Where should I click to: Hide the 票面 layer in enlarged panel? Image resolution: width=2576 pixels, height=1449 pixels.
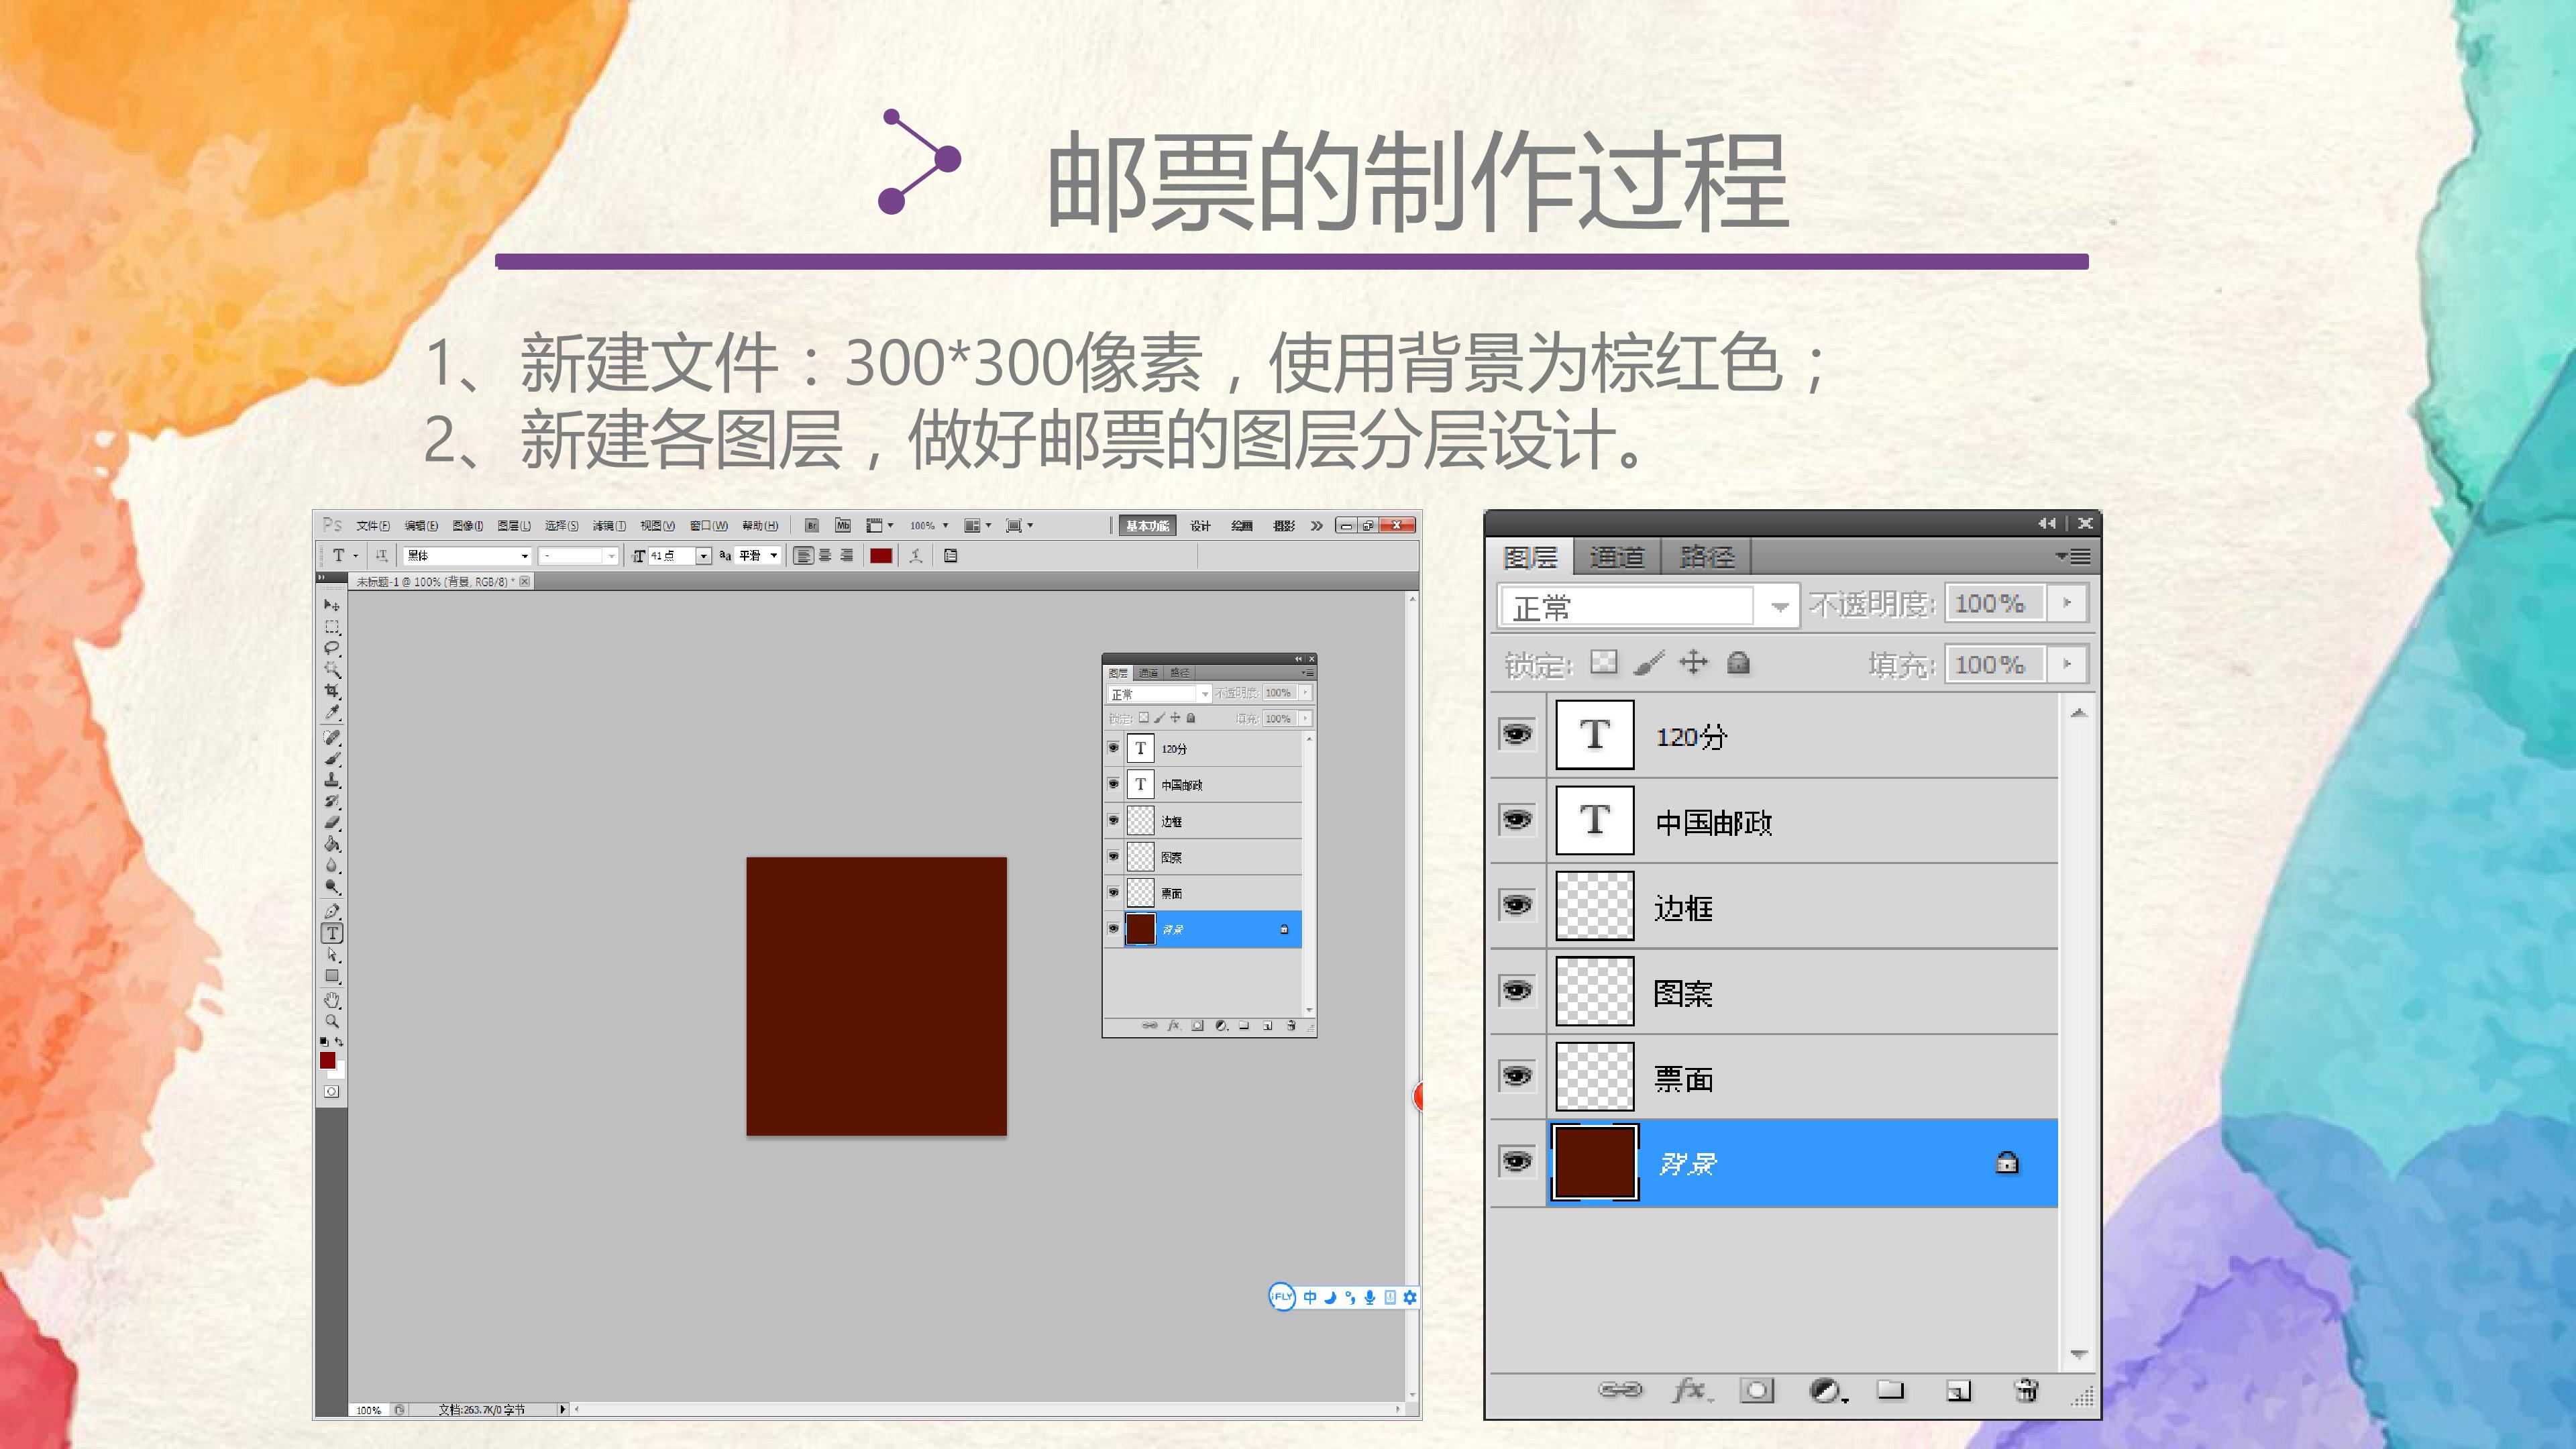coord(1518,1077)
